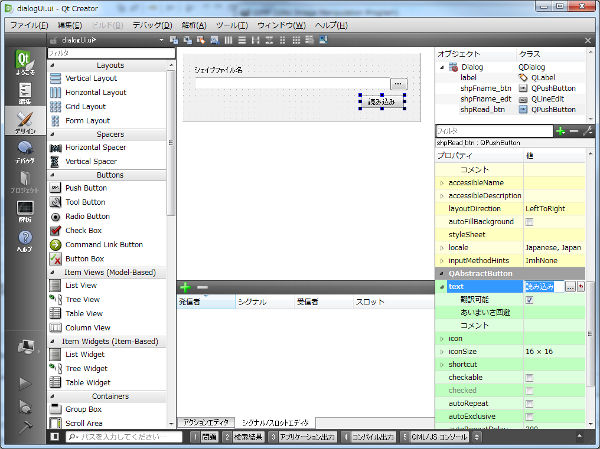Viewport: 600px width, 449px height.
Task: Open the File menu
Action: [29, 25]
